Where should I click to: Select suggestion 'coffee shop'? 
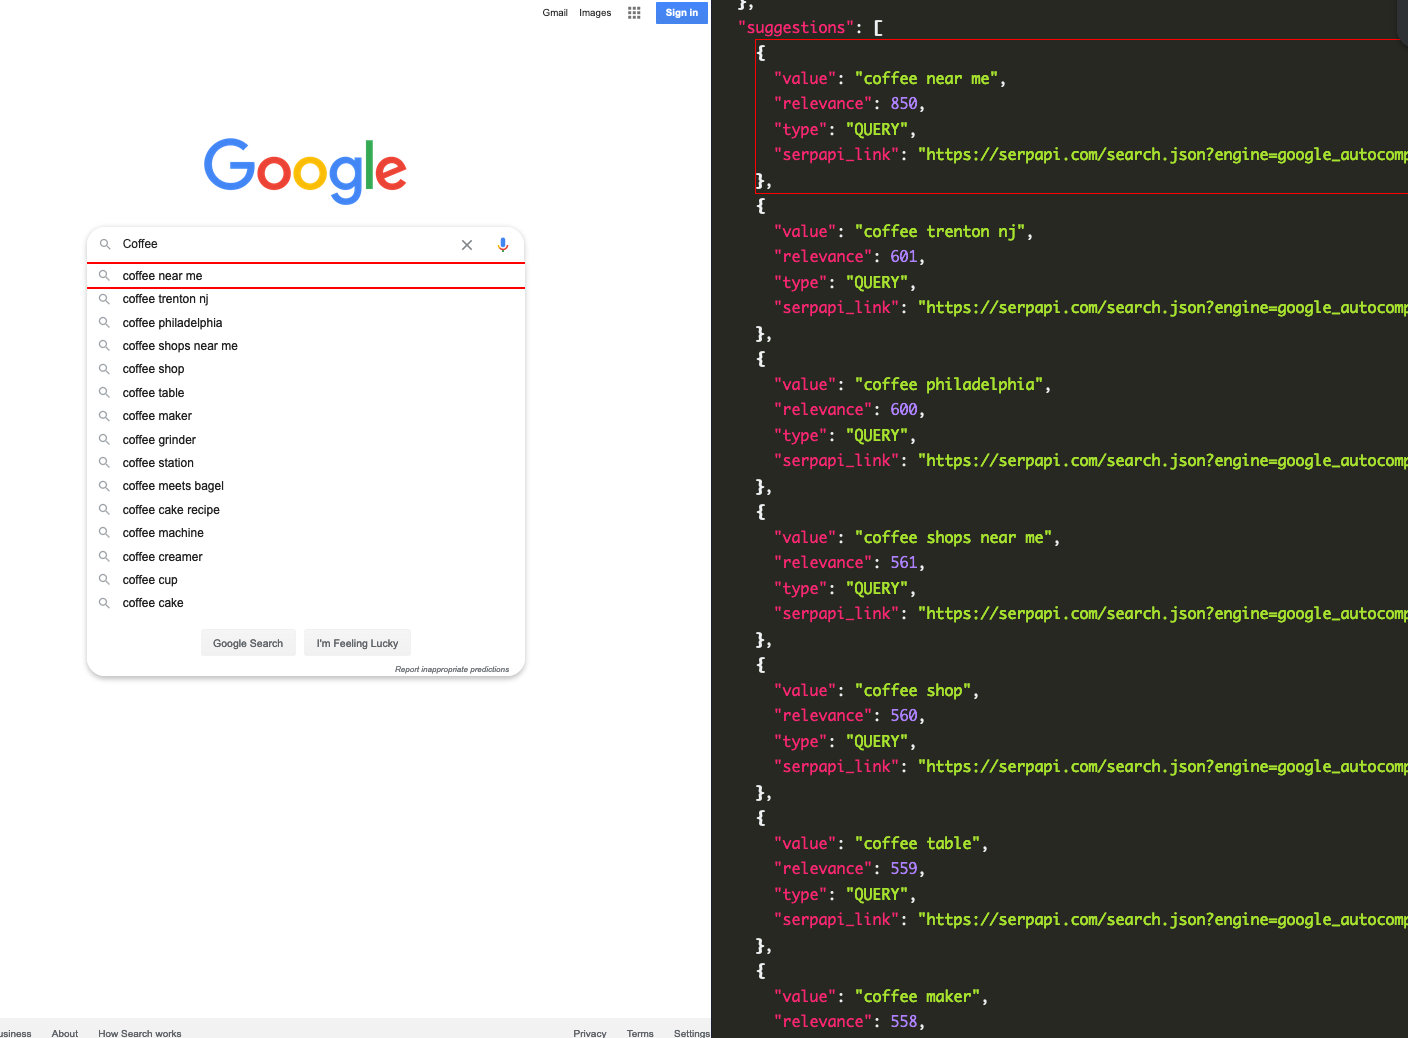click(x=306, y=369)
